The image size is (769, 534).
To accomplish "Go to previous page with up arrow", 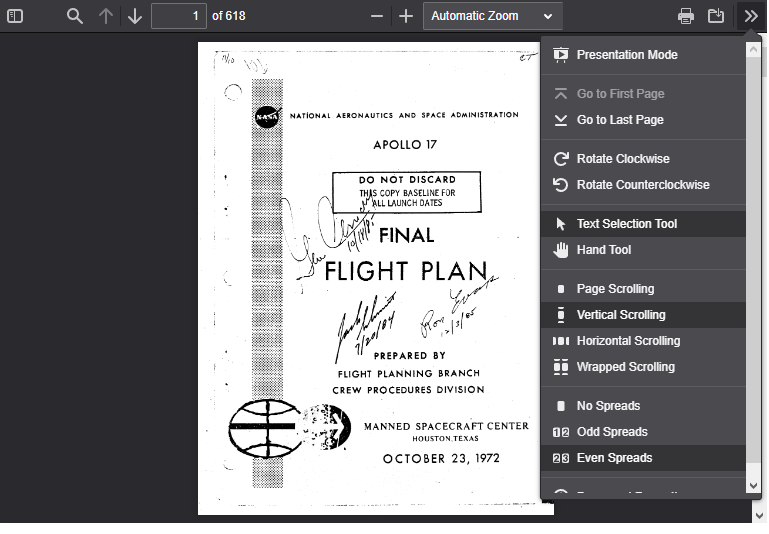I will pos(105,16).
